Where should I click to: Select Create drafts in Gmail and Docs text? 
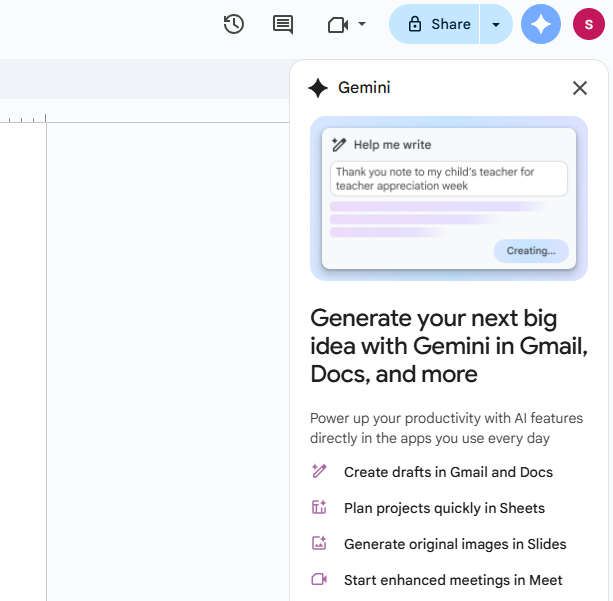(x=448, y=472)
